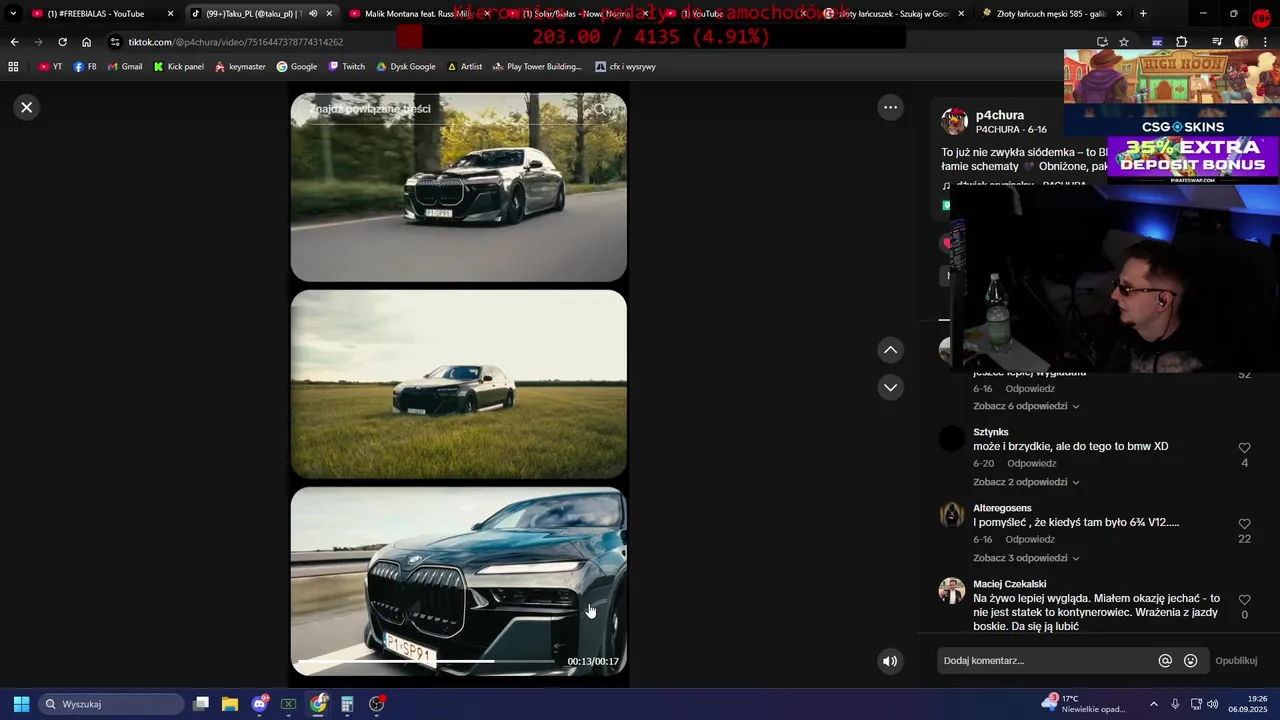The width and height of the screenshot is (1280, 720).
Task: Open the emoji picker in comment box
Action: click(1190, 661)
